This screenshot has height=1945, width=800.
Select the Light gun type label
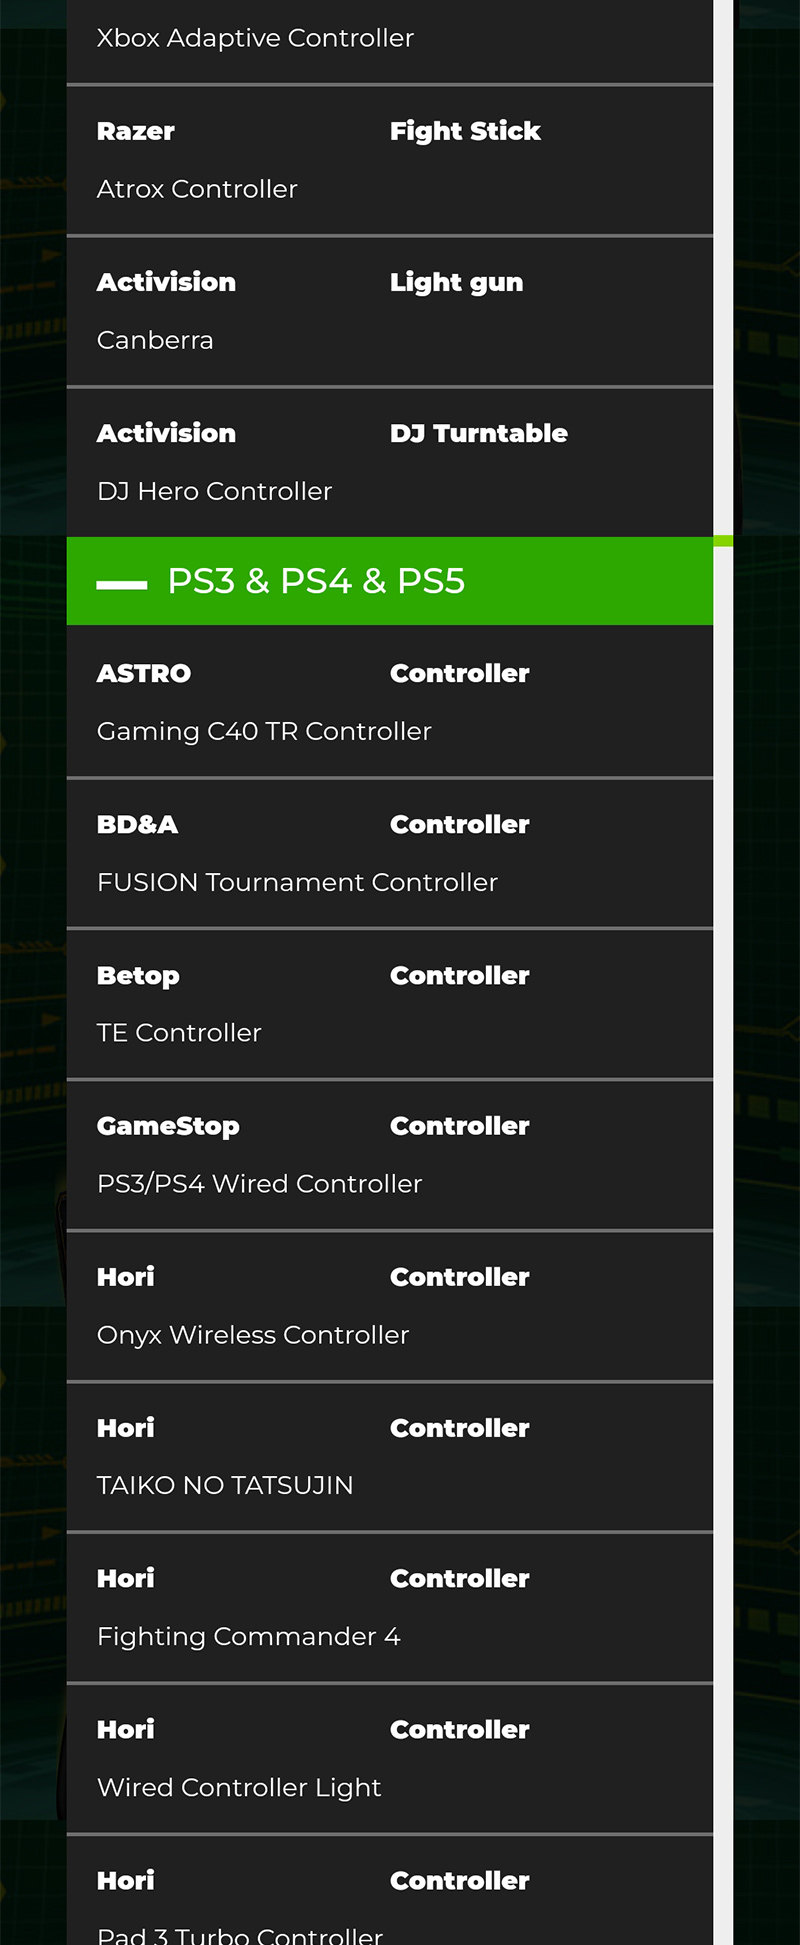(x=456, y=282)
